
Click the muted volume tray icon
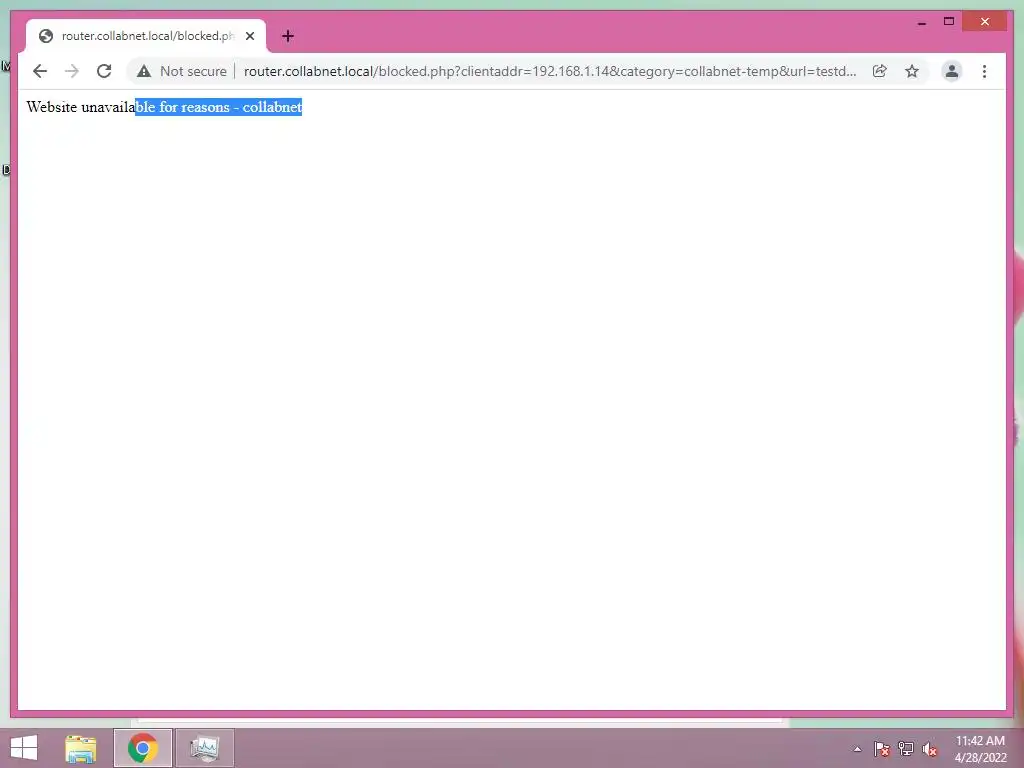click(x=930, y=749)
